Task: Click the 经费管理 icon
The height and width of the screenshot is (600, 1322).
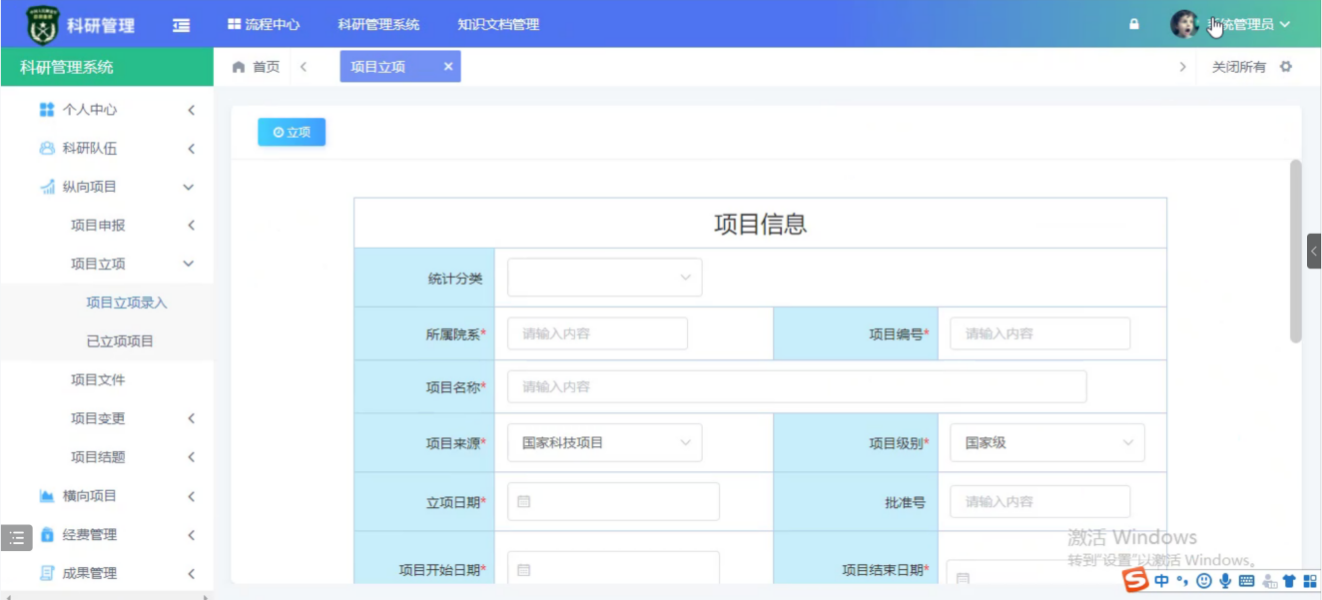Action: 47,535
